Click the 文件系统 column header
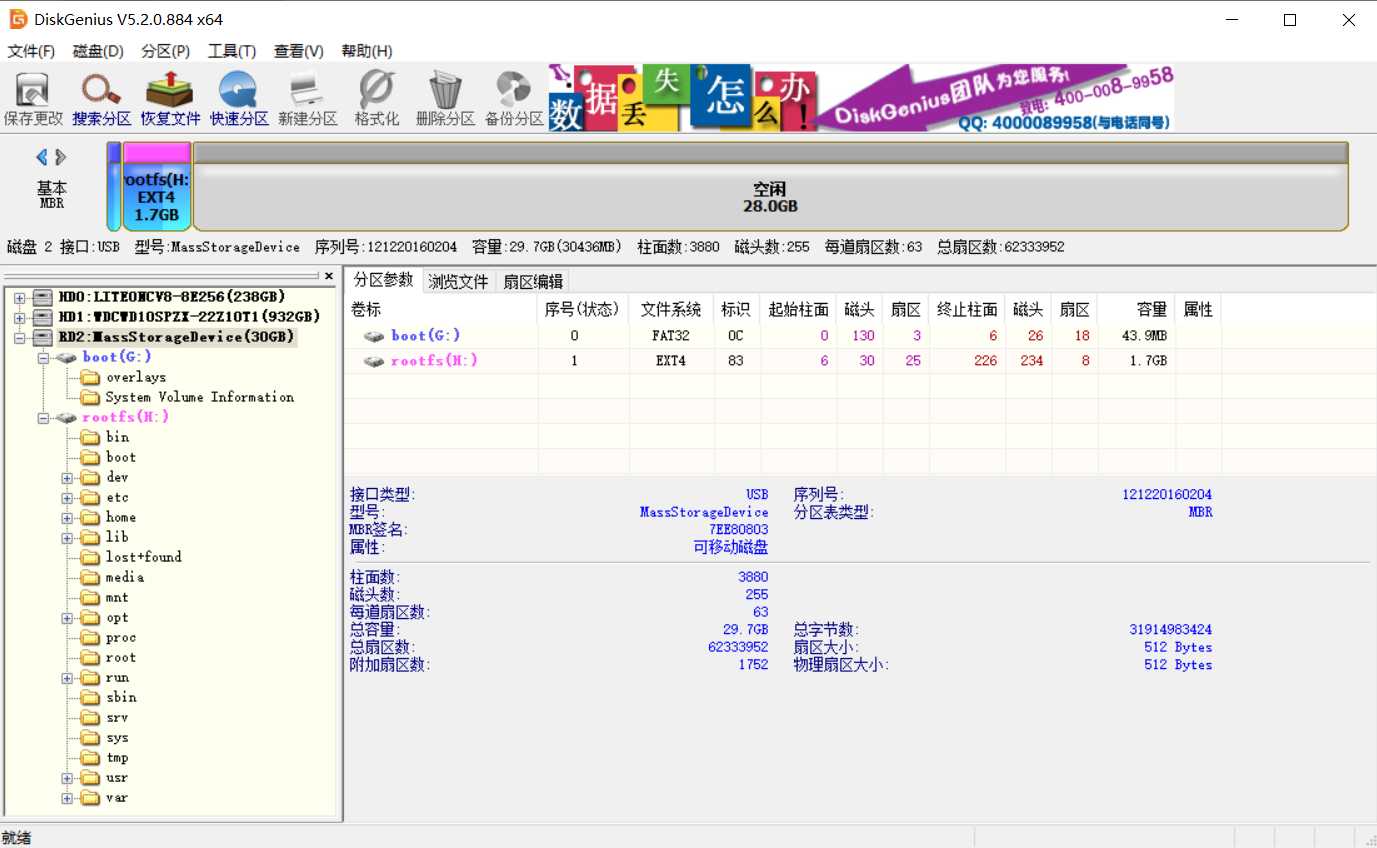The image size is (1377, 848). 671,310
